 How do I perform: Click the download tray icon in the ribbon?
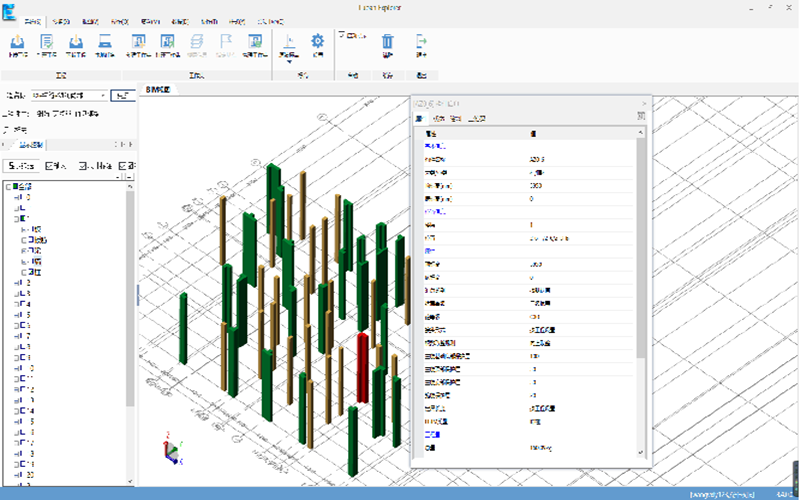click(76, 41)
